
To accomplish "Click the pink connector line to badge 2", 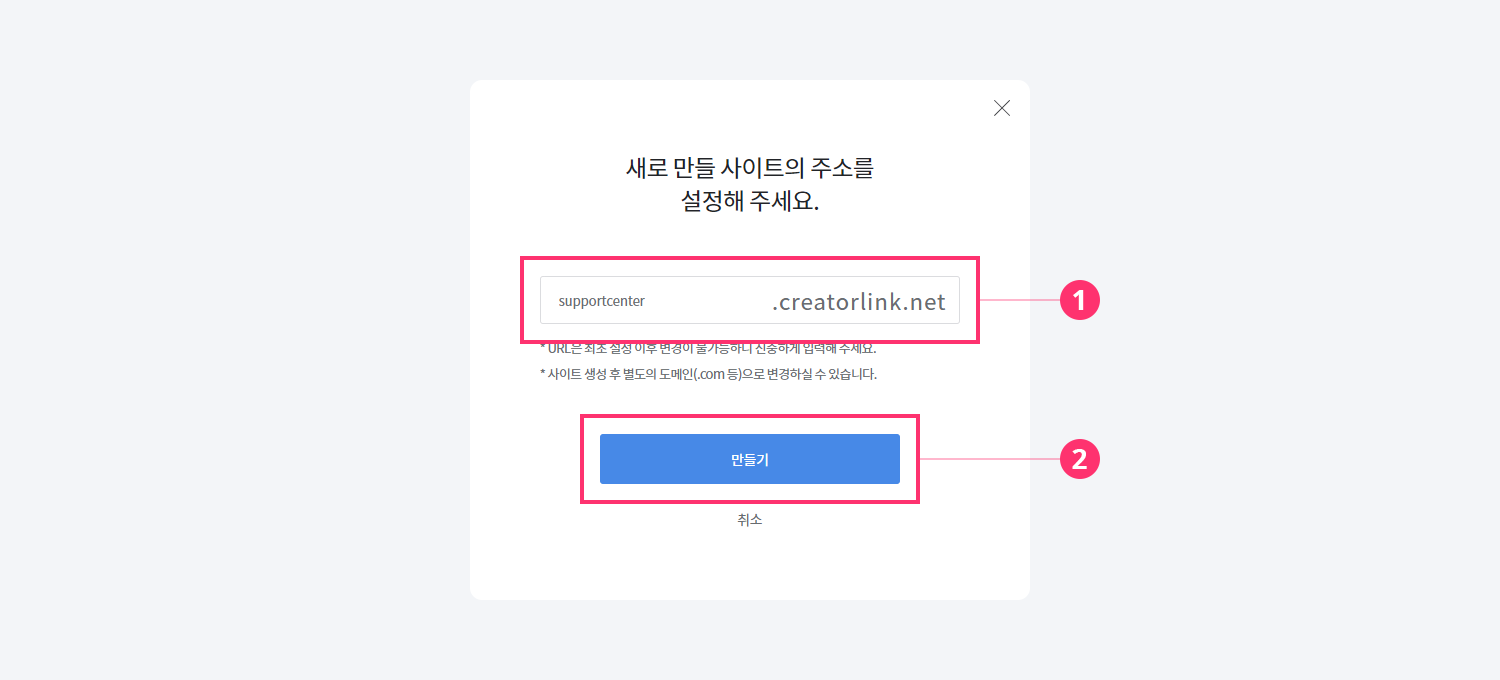I will 988,459.
